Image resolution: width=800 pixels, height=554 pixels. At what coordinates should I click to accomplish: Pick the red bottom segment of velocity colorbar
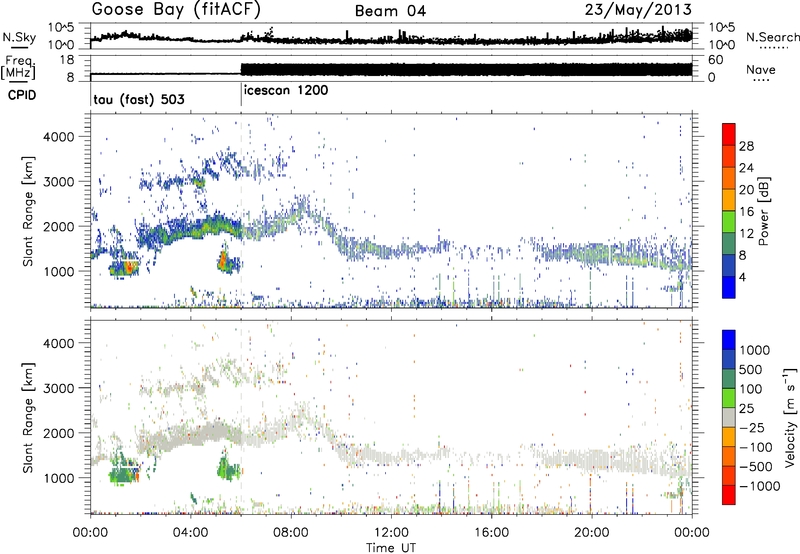(729, 494)
